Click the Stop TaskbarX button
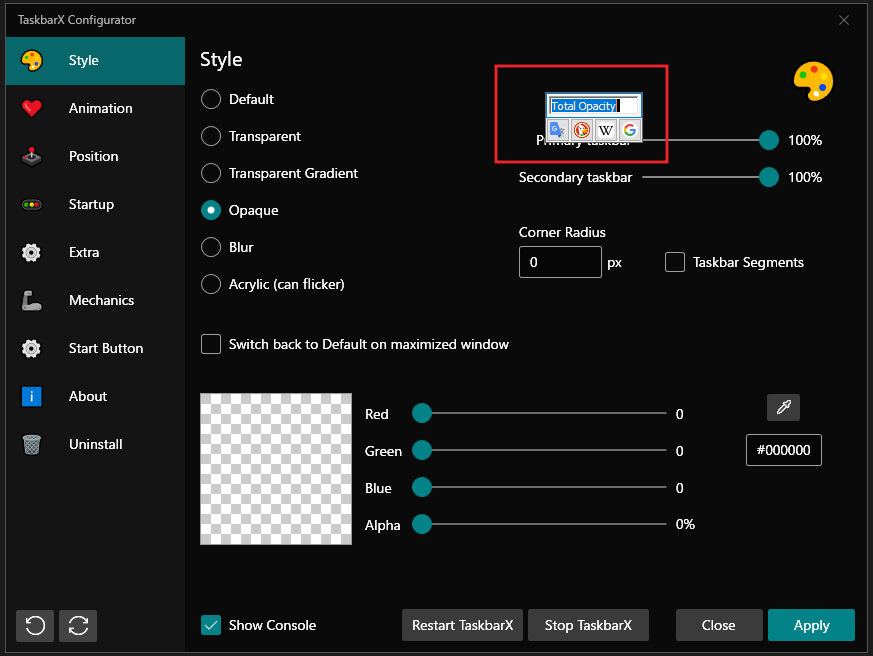873x656 pixels. point(588,625)
